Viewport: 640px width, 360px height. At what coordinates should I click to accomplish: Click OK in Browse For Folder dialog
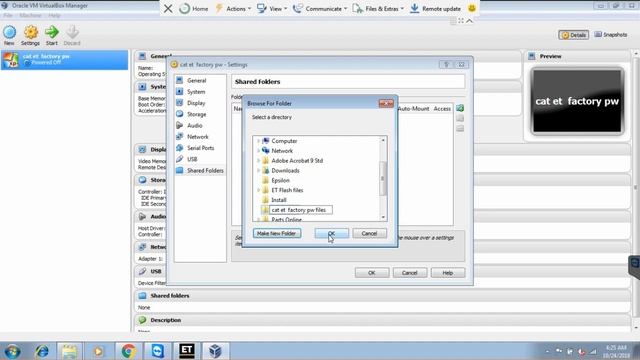(x=331, y=233)
